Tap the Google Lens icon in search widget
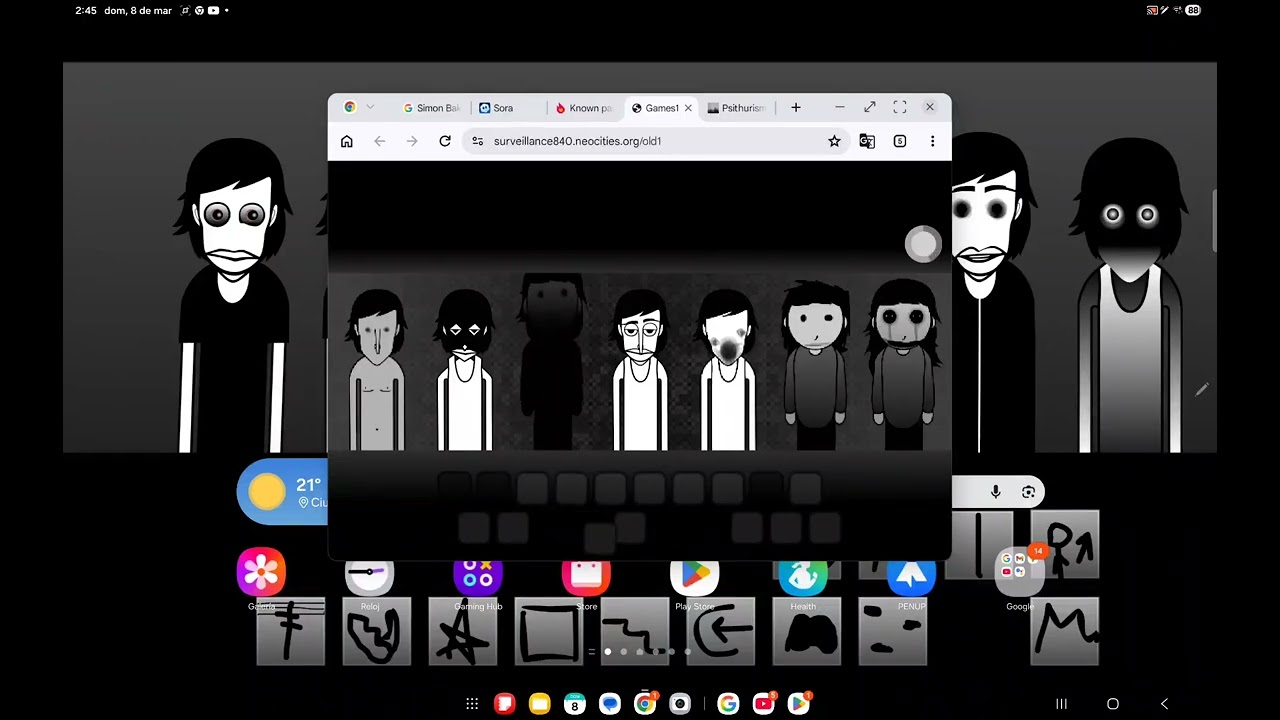 (x=1028, y=491)
